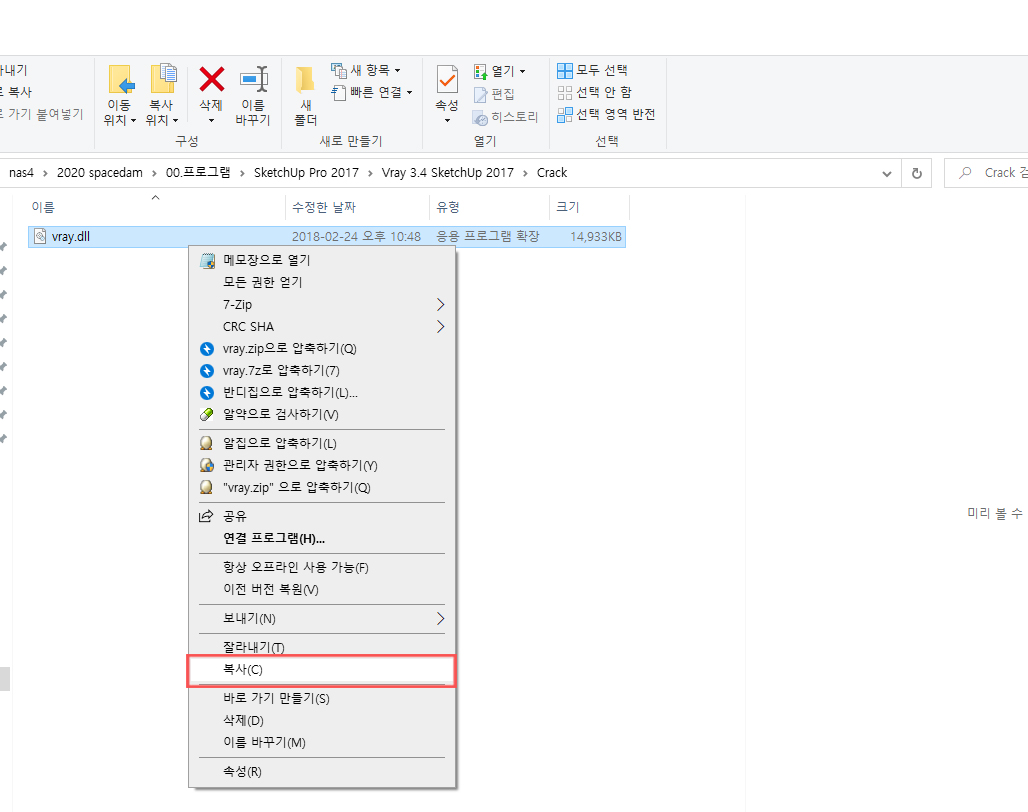Click the New item (새 항목) icon

(338, 70)
